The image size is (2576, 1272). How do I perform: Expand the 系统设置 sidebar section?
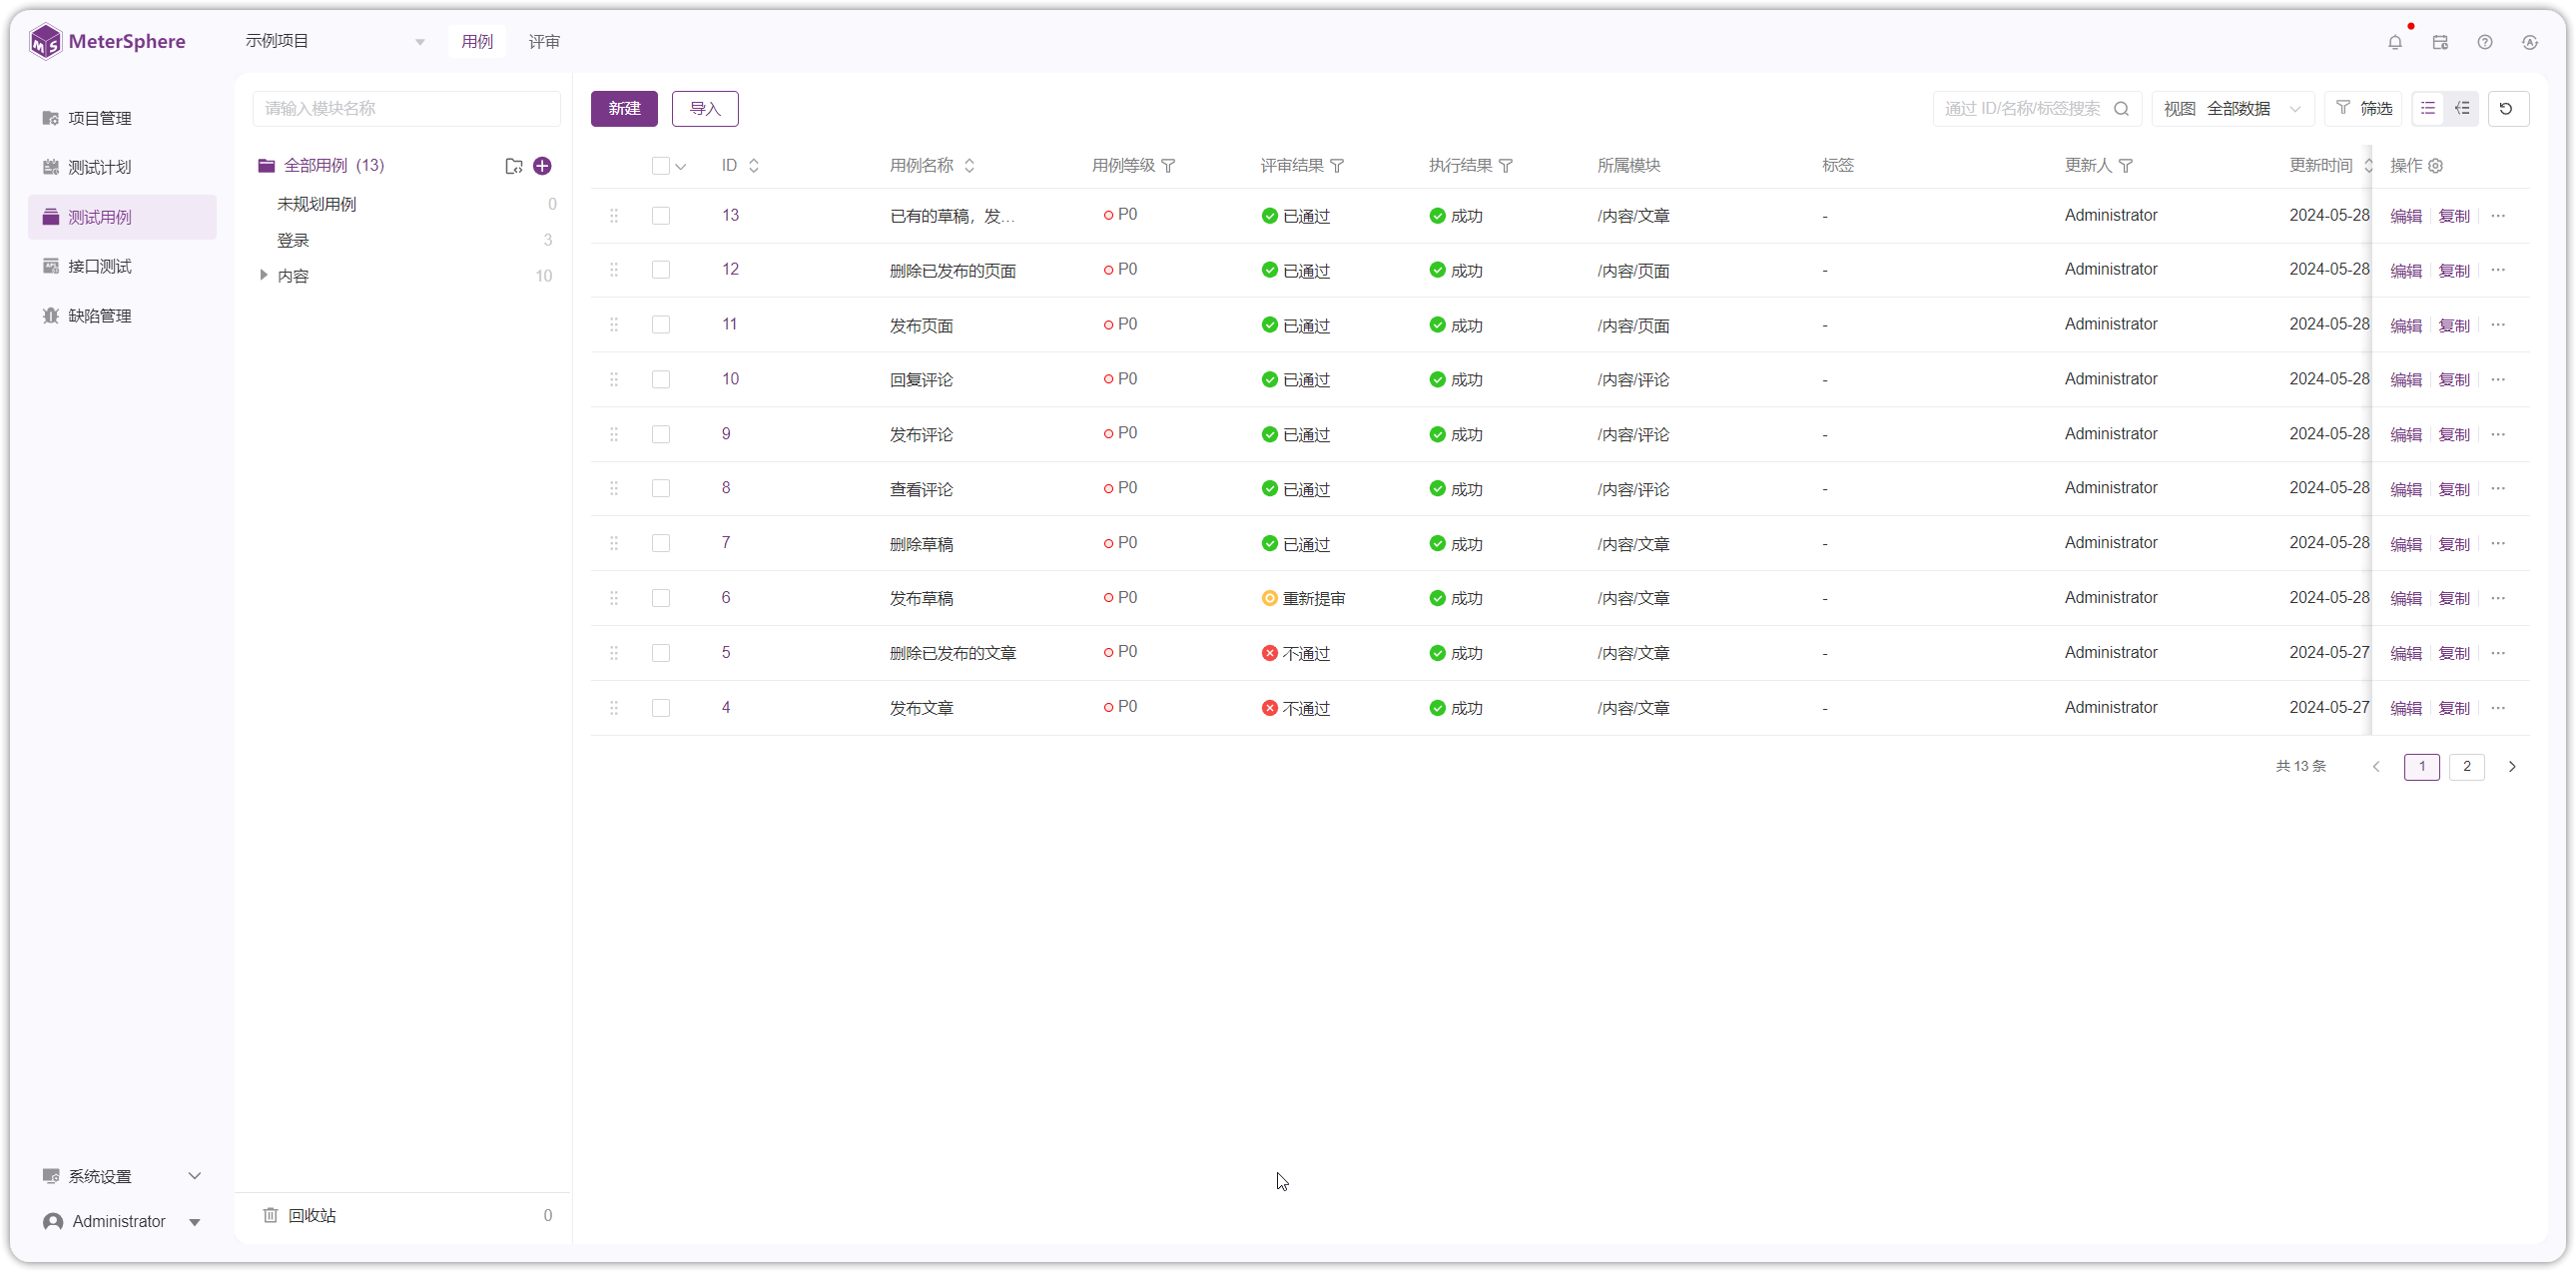point(122,1177)
